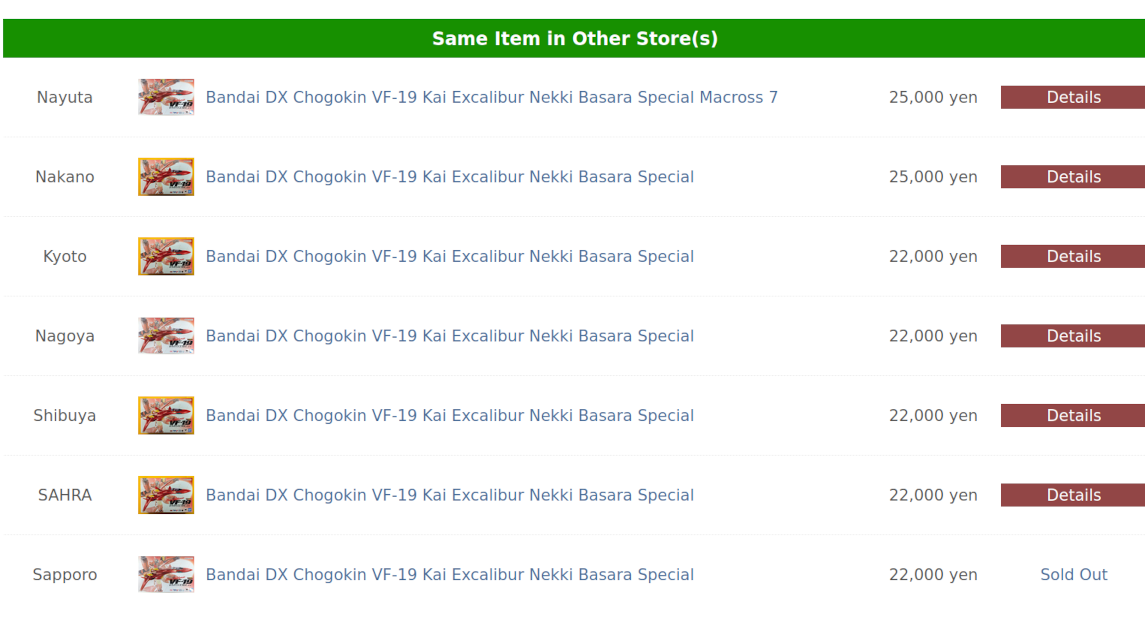Follow the Kyoto store item title link
This screenshot has height=626, width=1145.
pos(449,257)
